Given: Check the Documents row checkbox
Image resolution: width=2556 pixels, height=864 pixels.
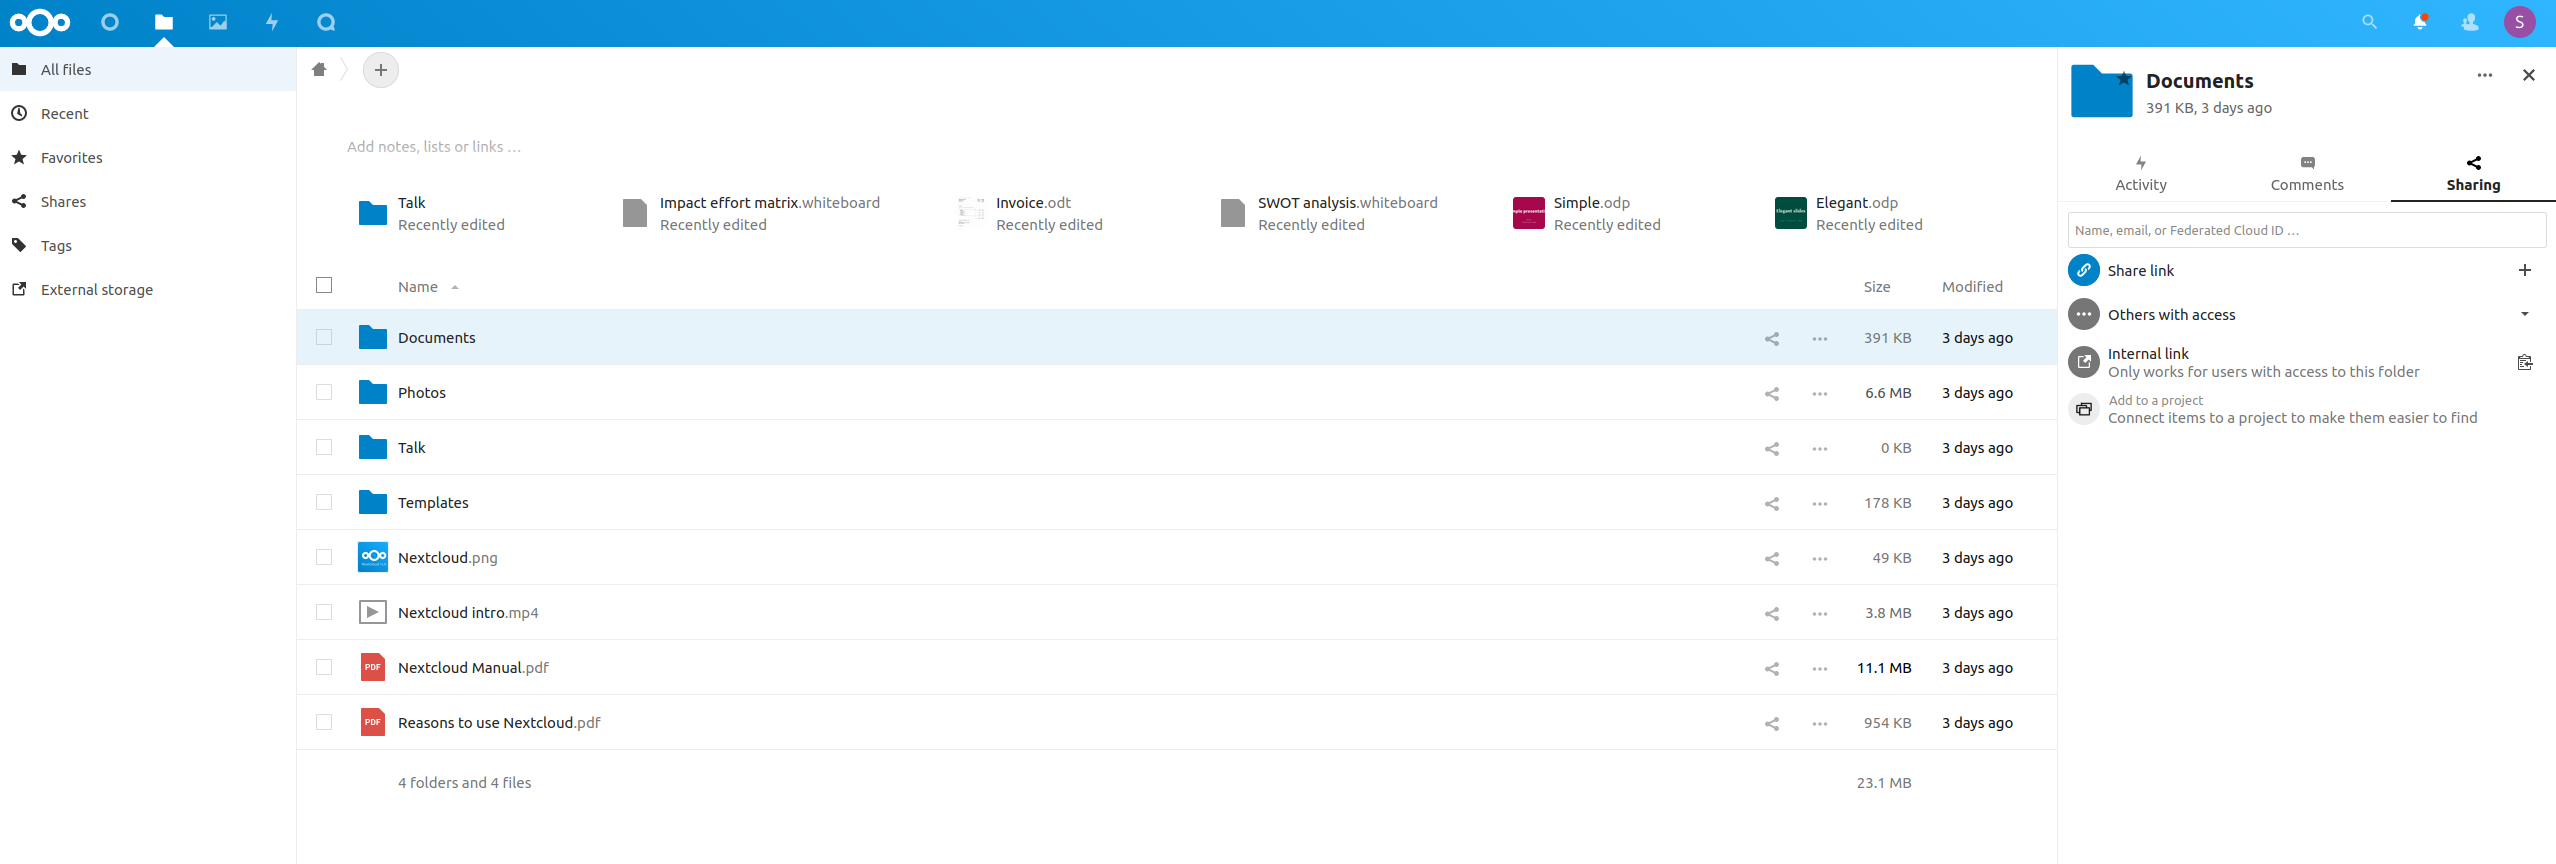Looking at the screenshot, I should point(324,337).
